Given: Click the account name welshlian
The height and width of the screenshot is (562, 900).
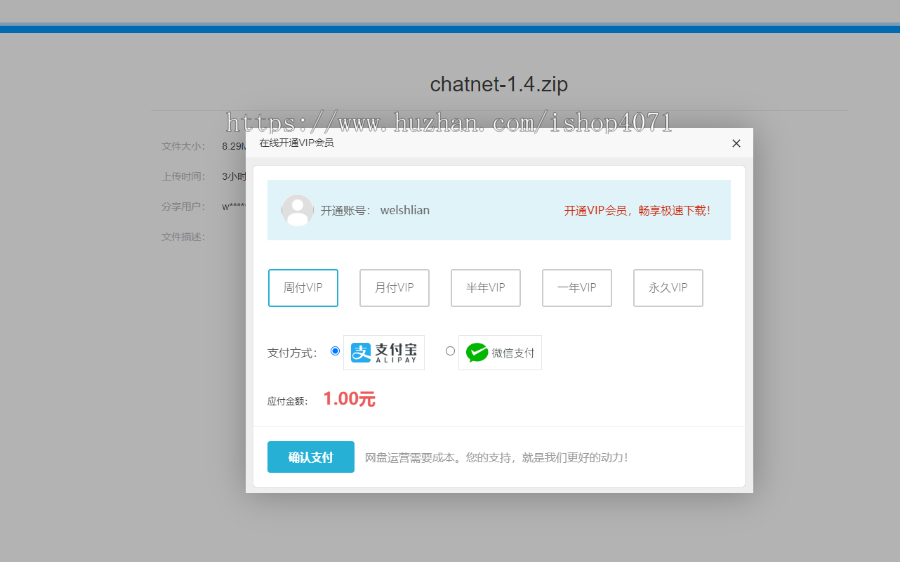Looking at the screenshot, I should tap(405, 210).
